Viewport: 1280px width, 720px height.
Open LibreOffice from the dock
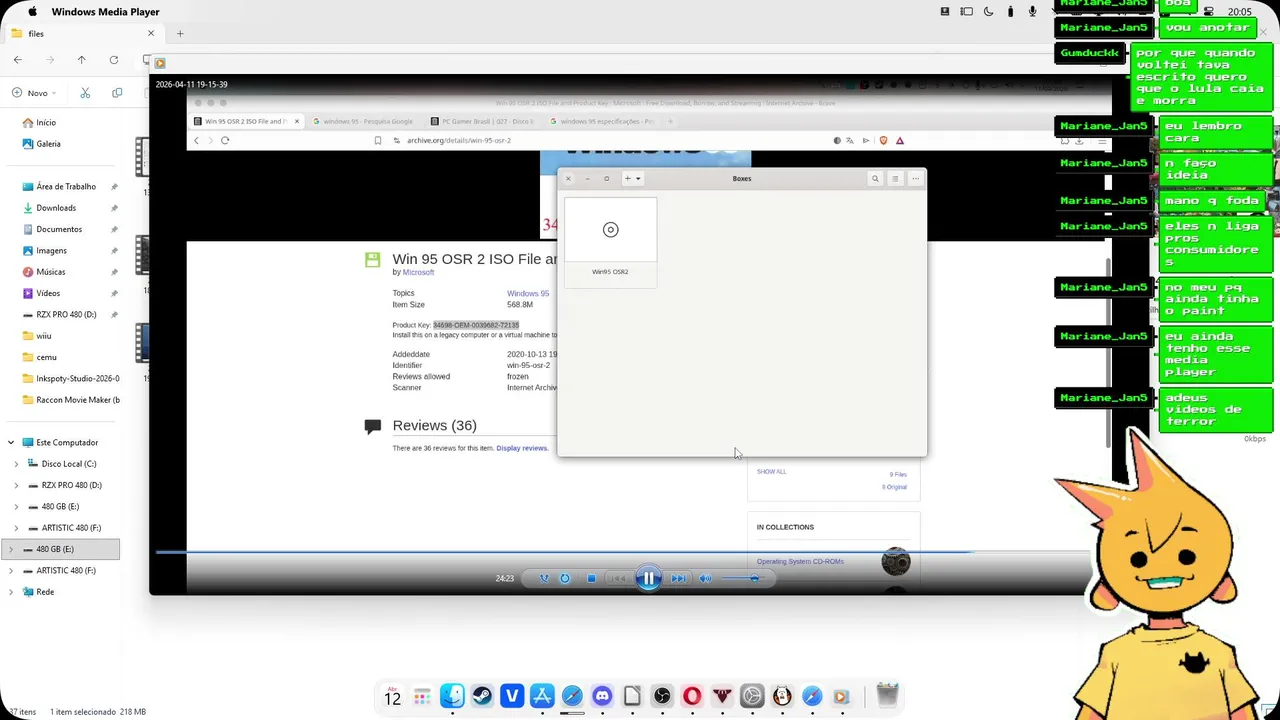pos(632,696)
